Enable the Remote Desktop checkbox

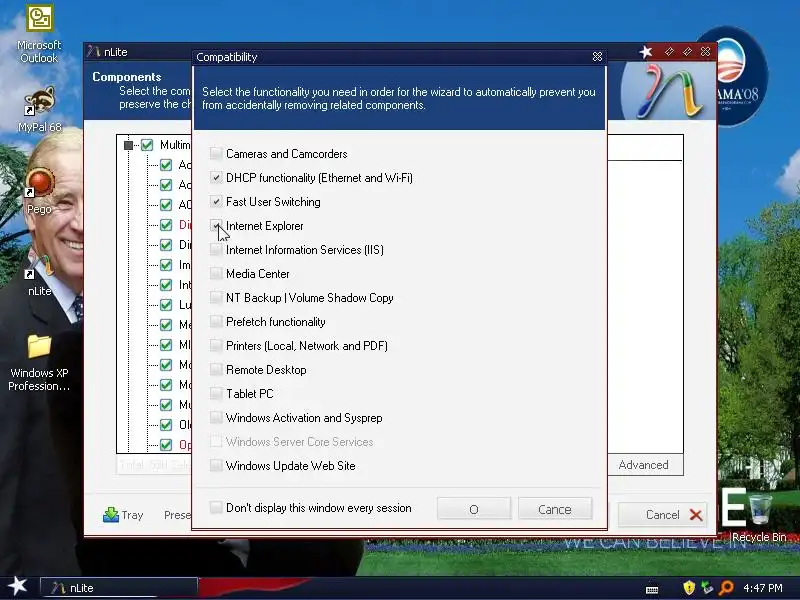pos(216,369)
